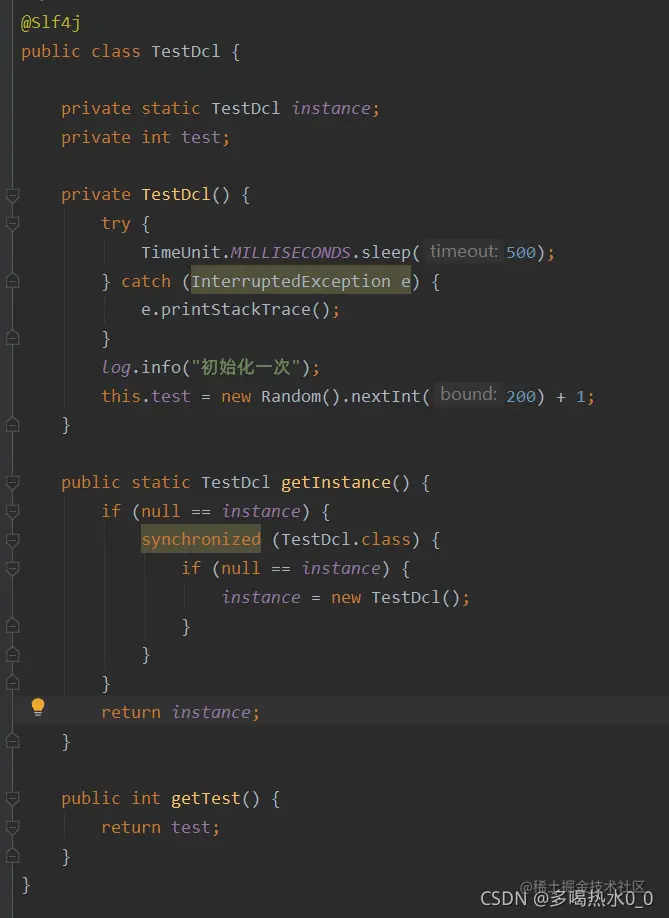Click the fold end marker below return instance

[12, 741]
